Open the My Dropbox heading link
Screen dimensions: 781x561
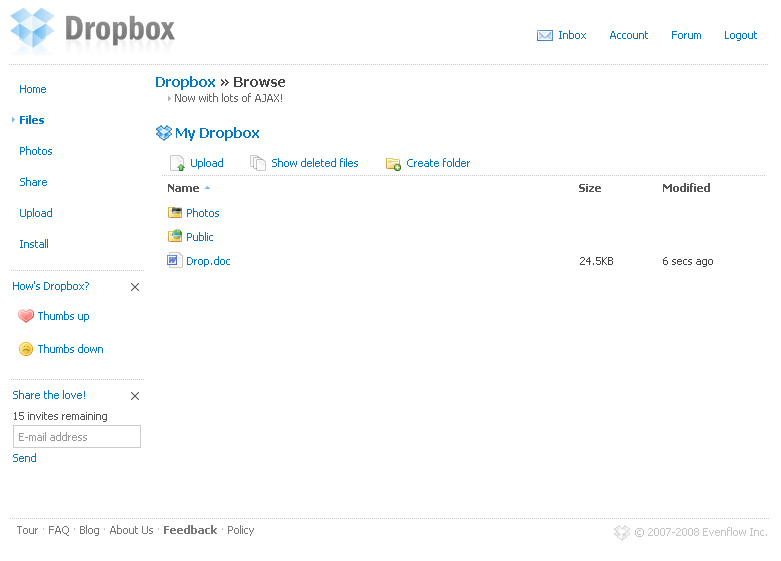click(217, 133)
